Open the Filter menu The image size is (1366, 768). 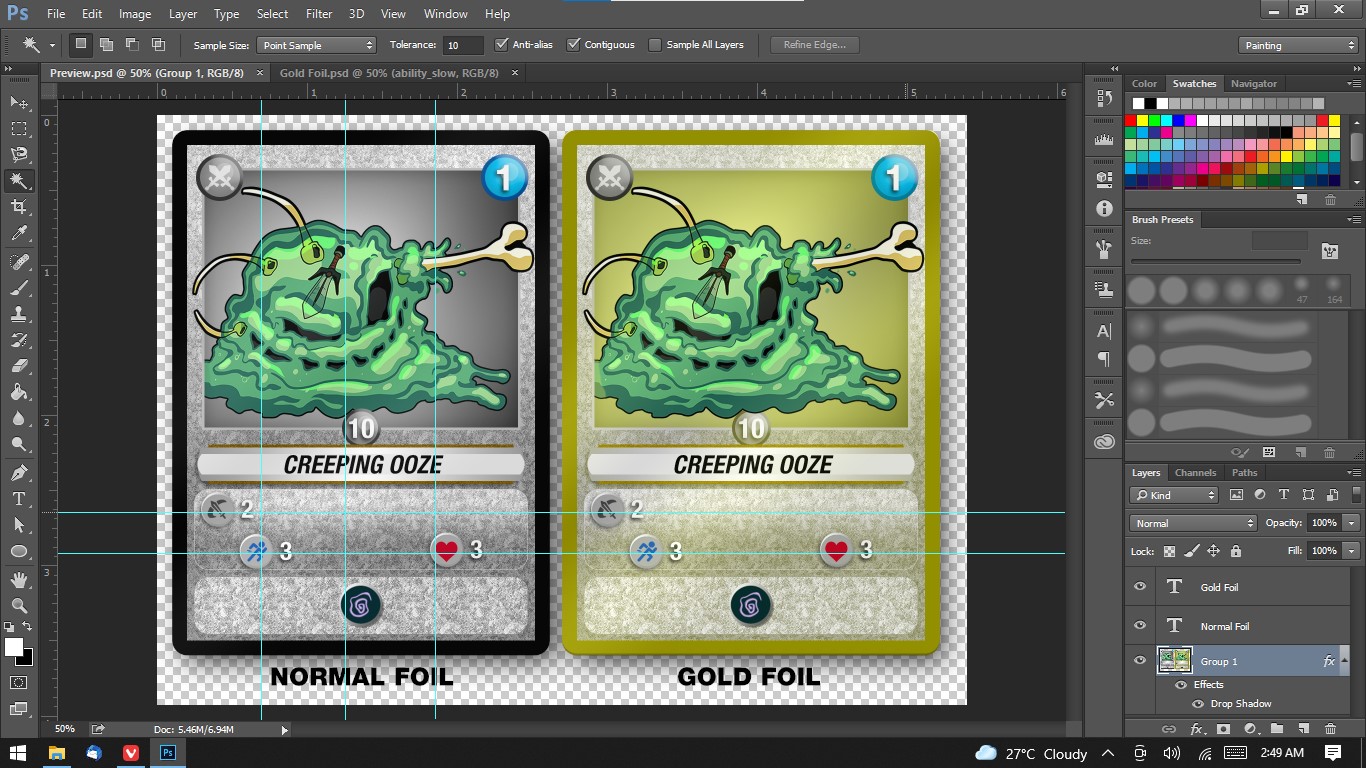point(319,14)
